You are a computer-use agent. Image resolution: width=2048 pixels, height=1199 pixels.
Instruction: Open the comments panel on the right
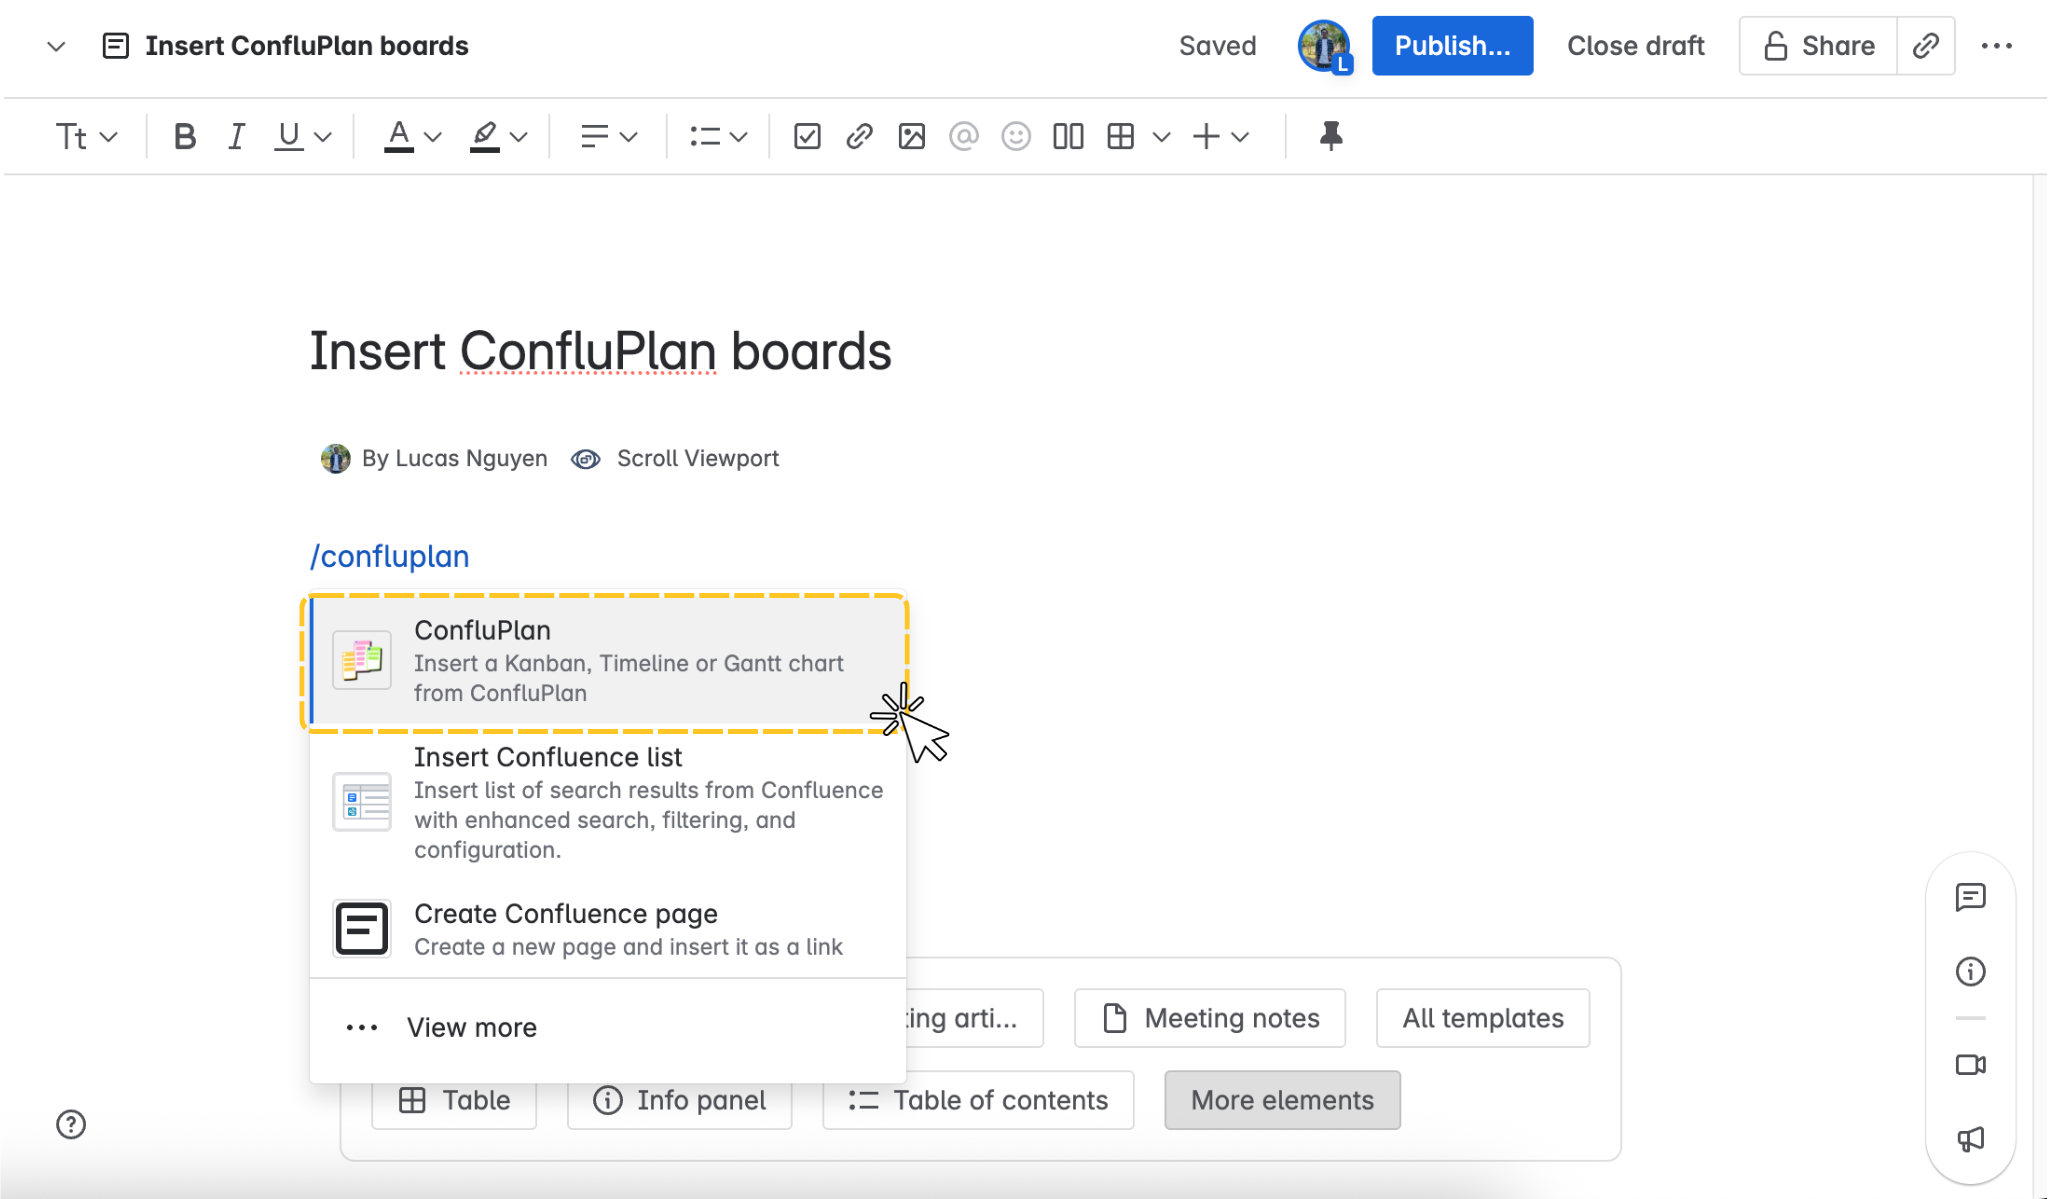pos(1971,897)
